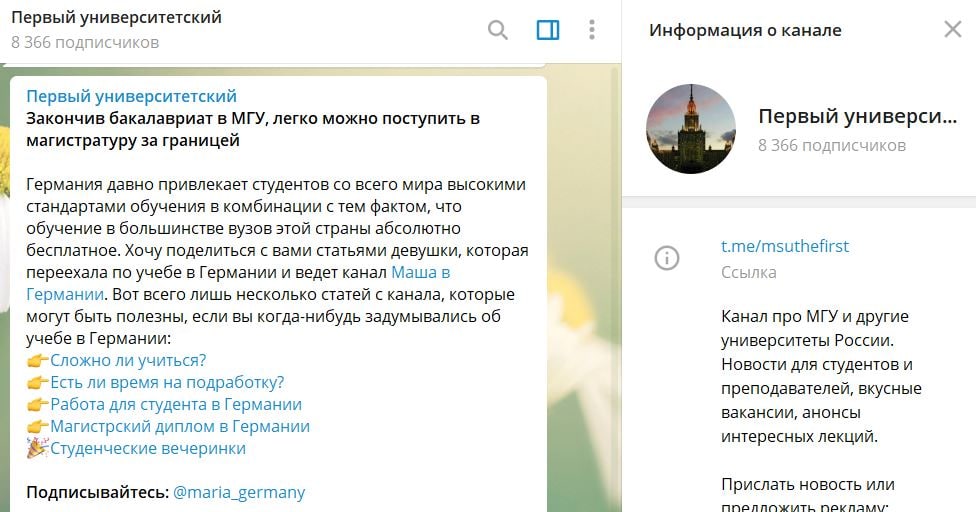The image size is (976, 512).
Task: Open "Работа для студента в Германии" link
Action: (176, 404)
